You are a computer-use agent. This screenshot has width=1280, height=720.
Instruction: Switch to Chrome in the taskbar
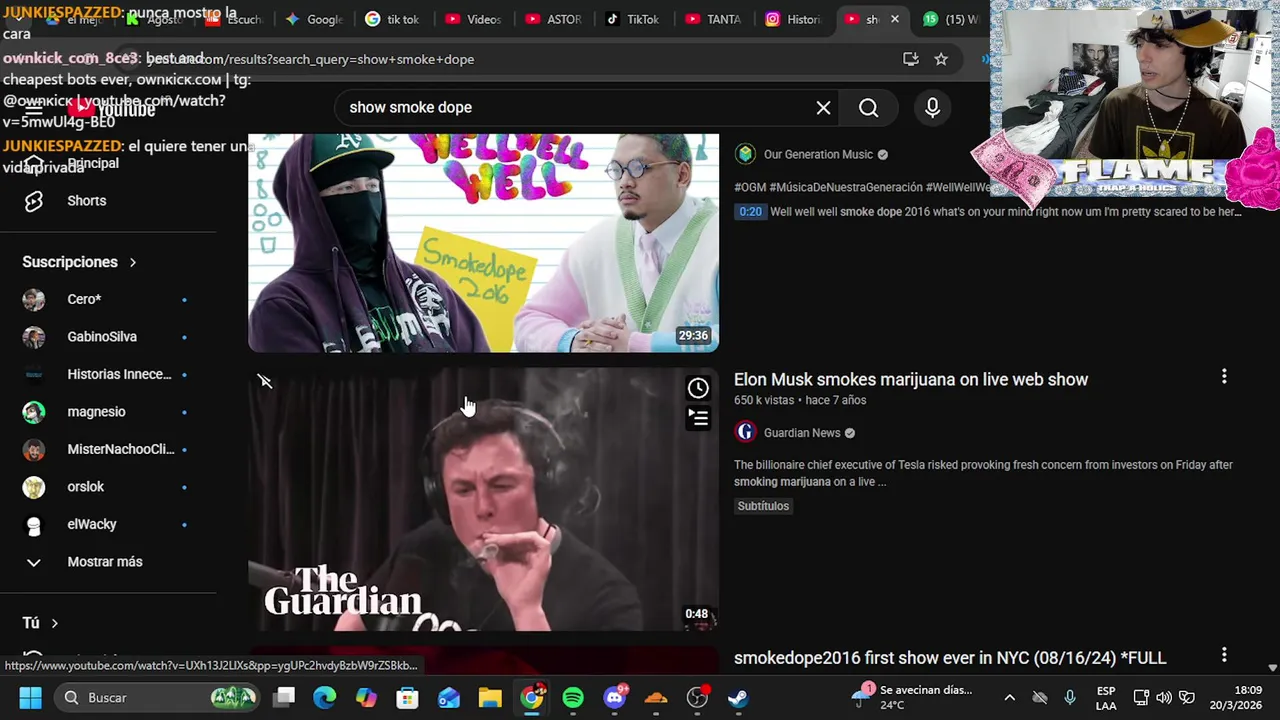tap(532, 697)
